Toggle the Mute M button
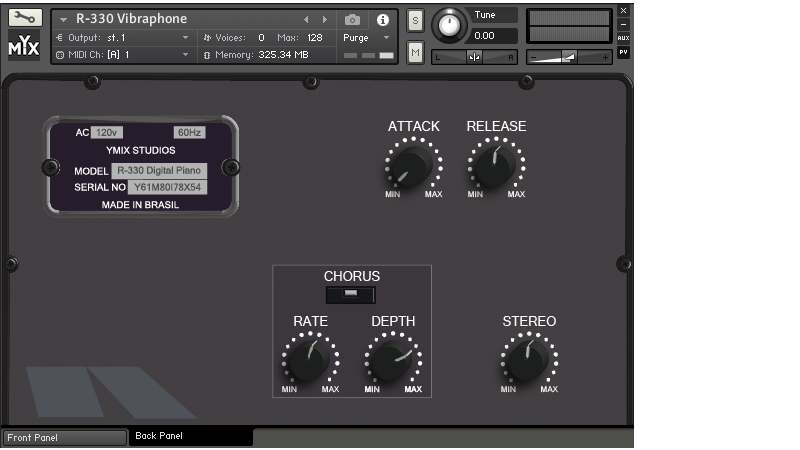The width and height of the screenshot is (800, 450). (x=415, y=52)
